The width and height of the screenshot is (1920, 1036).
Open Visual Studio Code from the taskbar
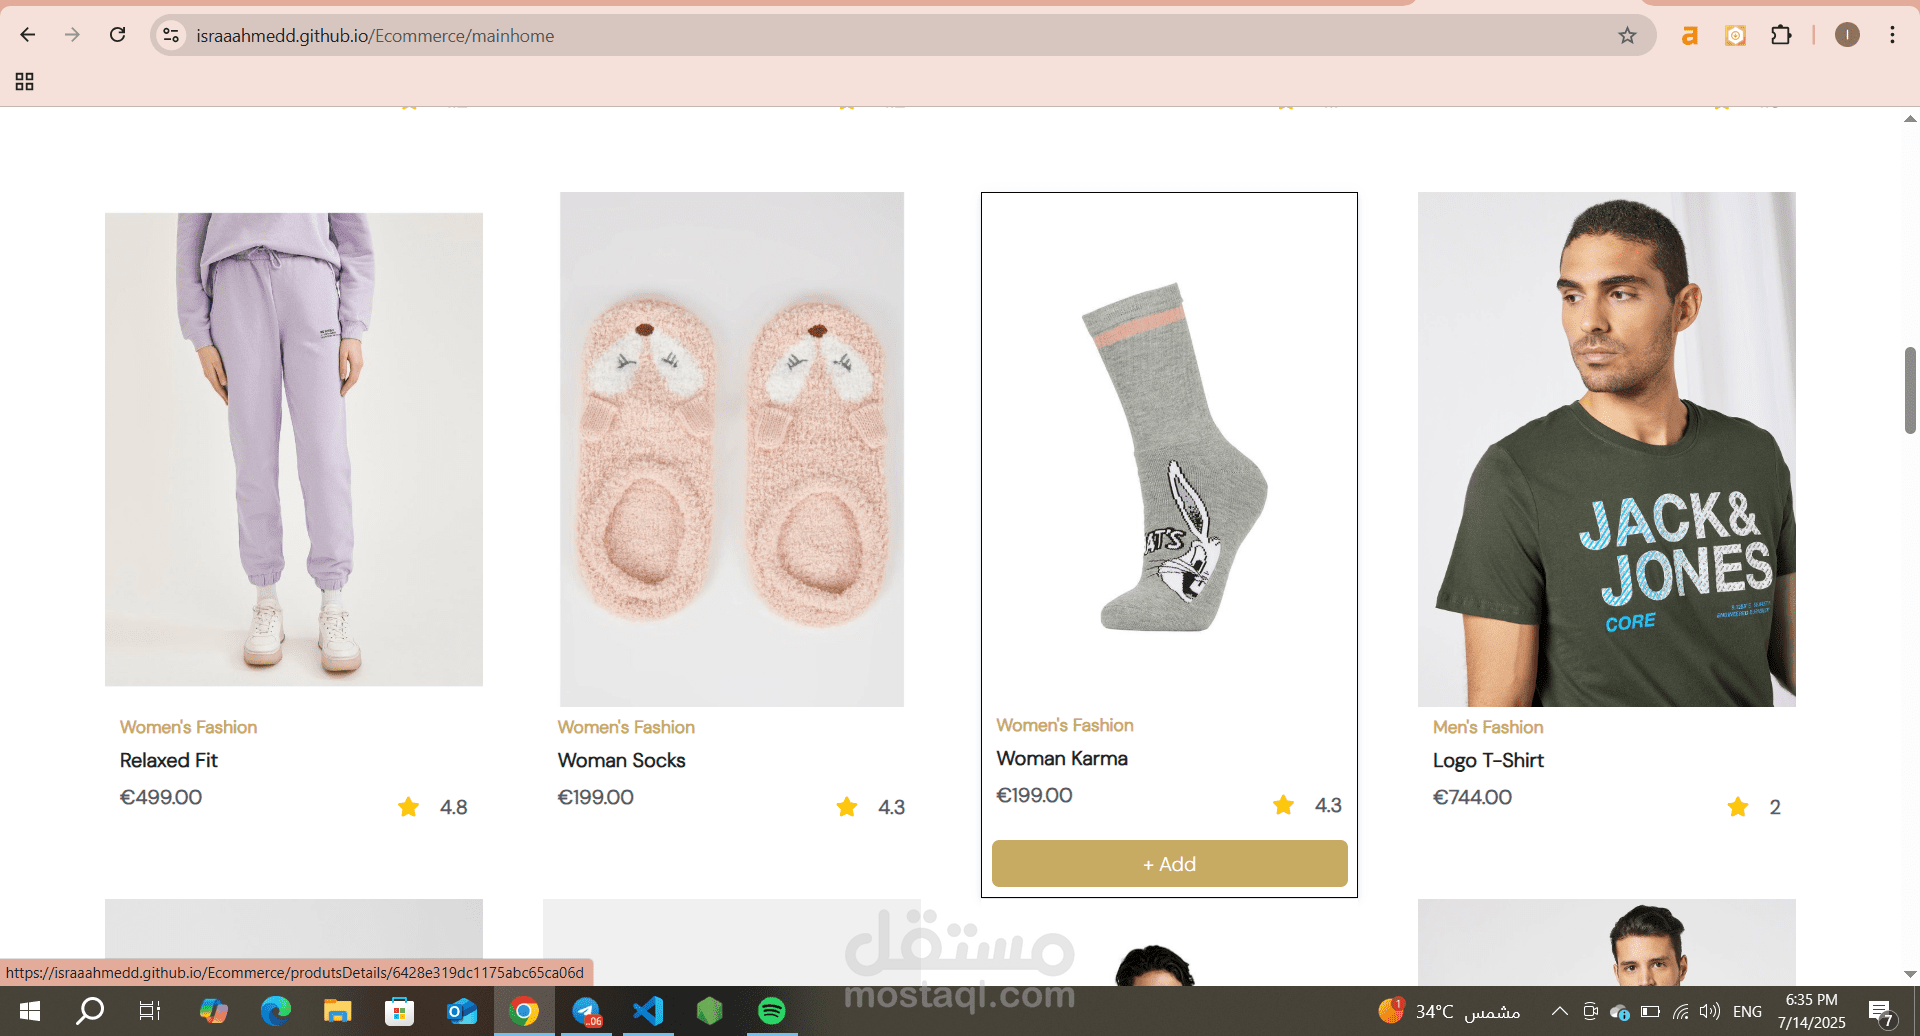(648, 1011)
